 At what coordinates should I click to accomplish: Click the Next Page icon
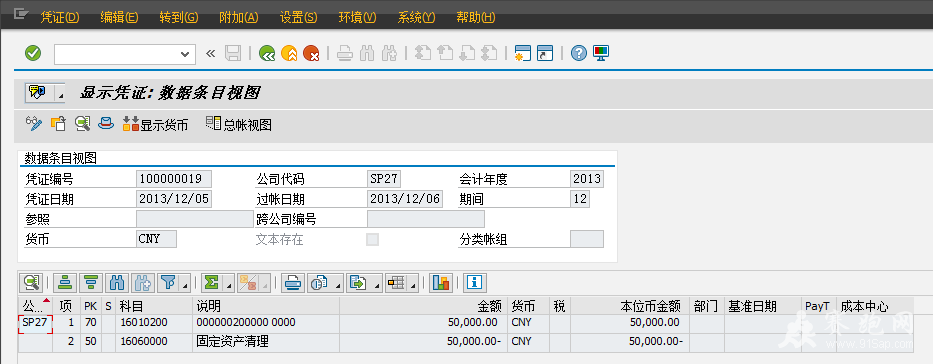coord(467,54)
